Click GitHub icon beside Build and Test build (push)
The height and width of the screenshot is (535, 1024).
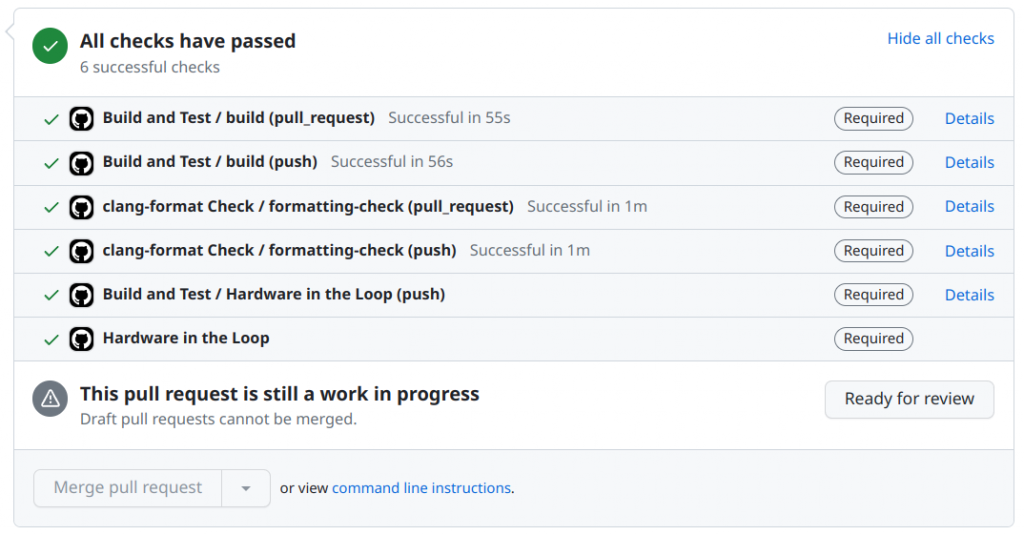click(x=81, y=163)
